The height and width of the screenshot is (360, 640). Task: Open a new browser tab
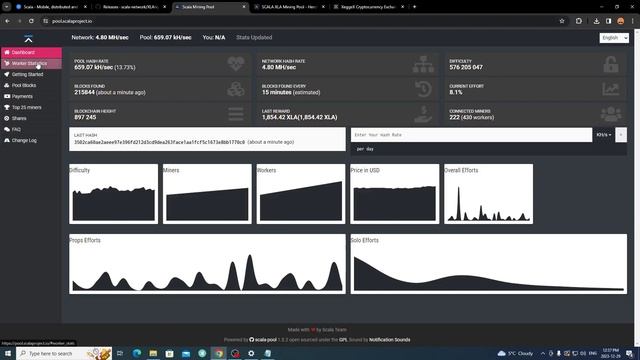(414, 7)
